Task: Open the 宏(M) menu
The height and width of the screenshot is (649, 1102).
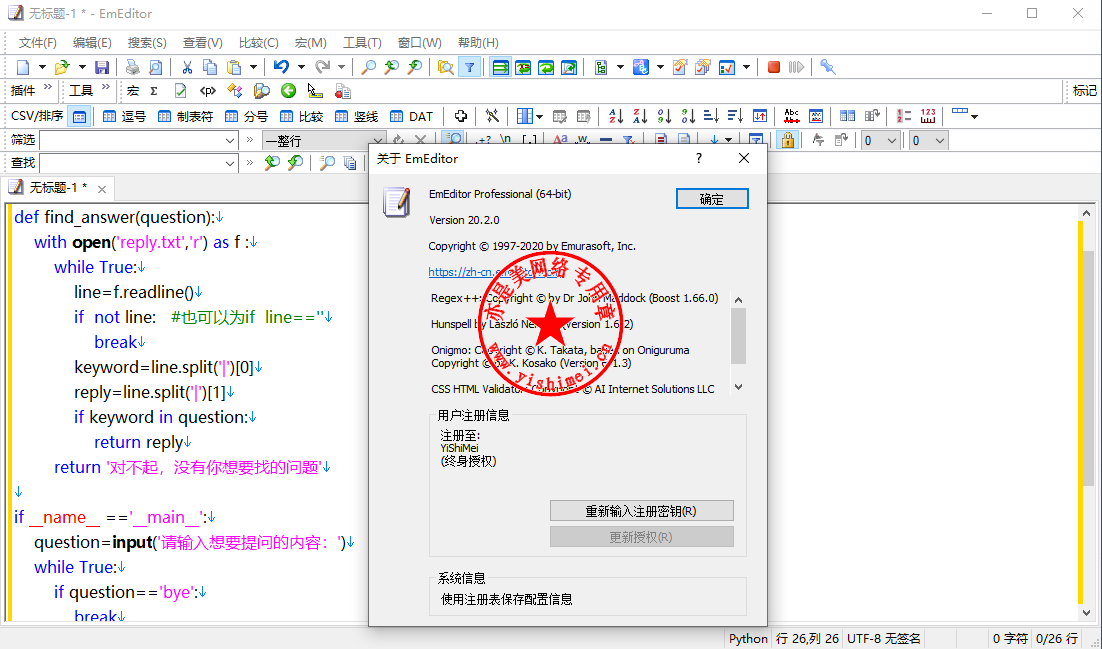Action: click(x=310, y=43)
